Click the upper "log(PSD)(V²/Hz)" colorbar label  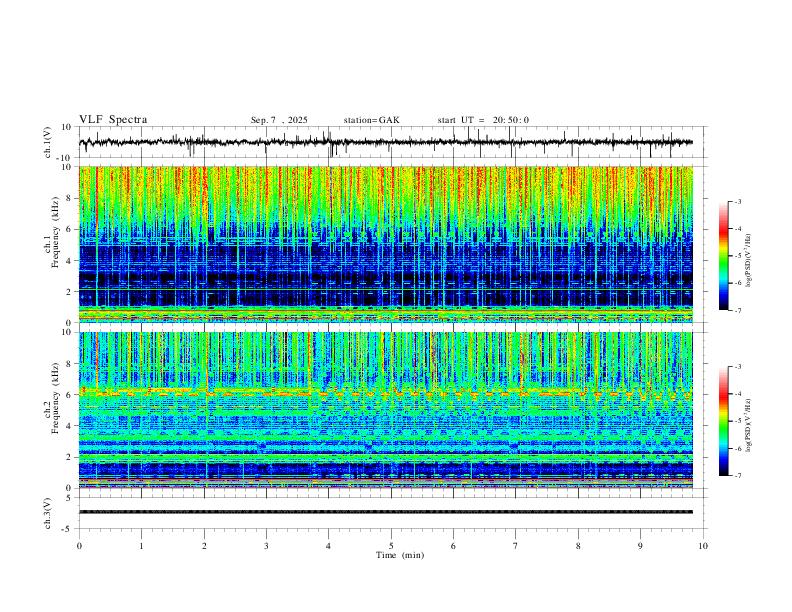[748, 260]
